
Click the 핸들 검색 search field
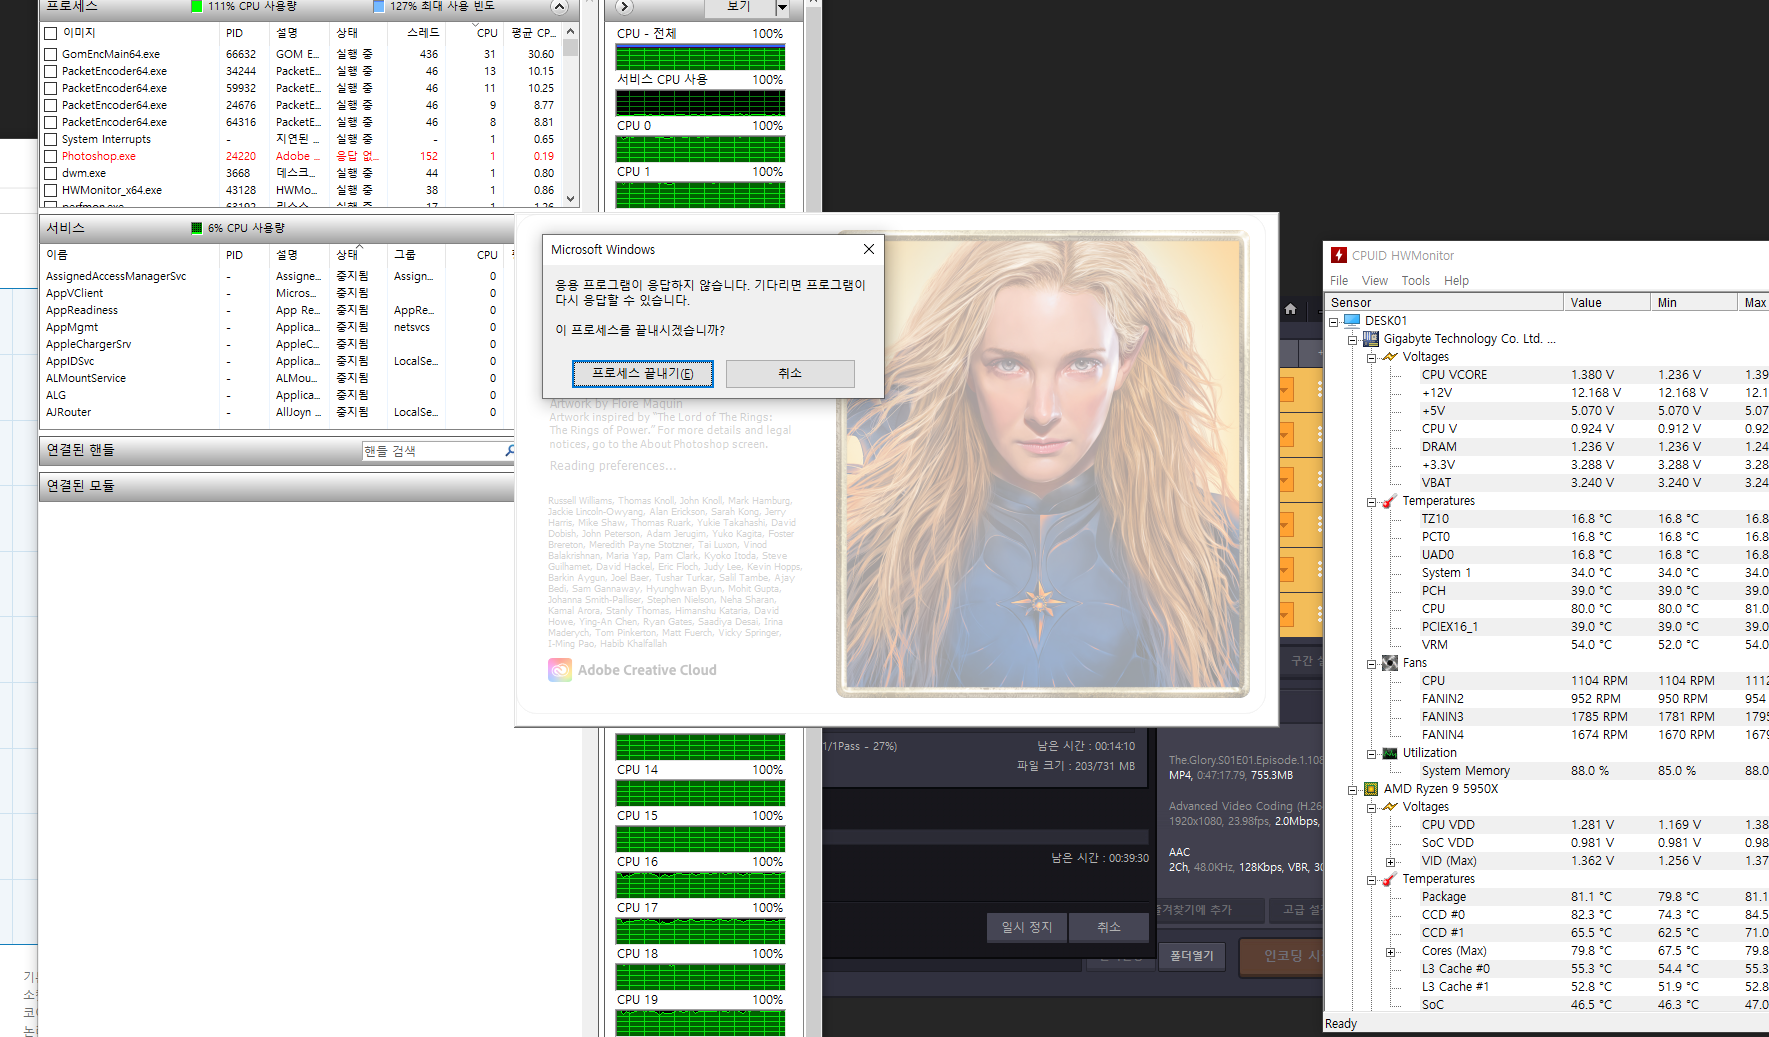click(x=432, y=451)
